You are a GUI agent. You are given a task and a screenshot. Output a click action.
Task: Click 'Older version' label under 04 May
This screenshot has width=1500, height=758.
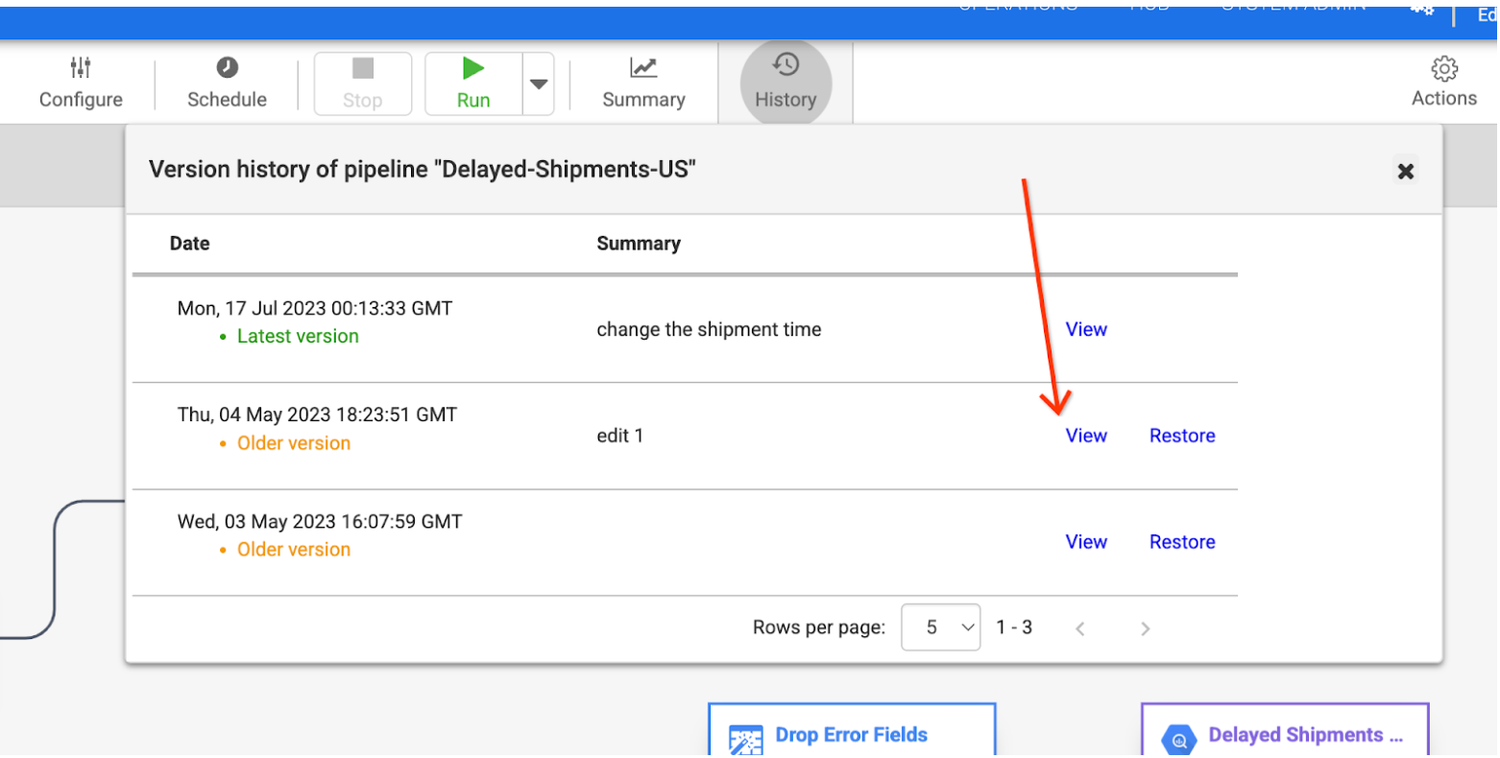pyautogui.click(x=294, y=443)
